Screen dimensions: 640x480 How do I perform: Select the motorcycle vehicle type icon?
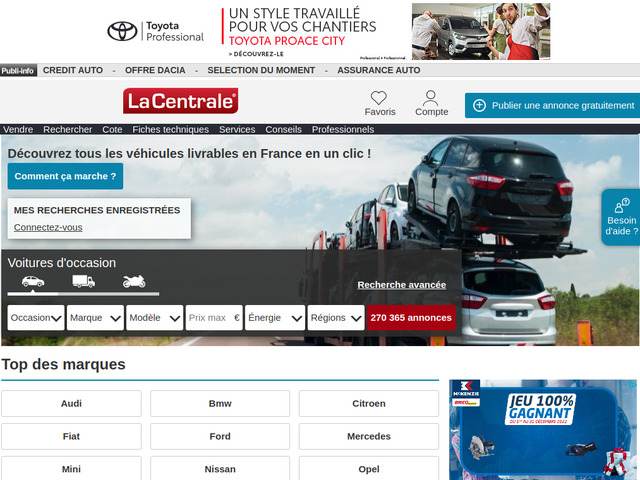[134, 281]
